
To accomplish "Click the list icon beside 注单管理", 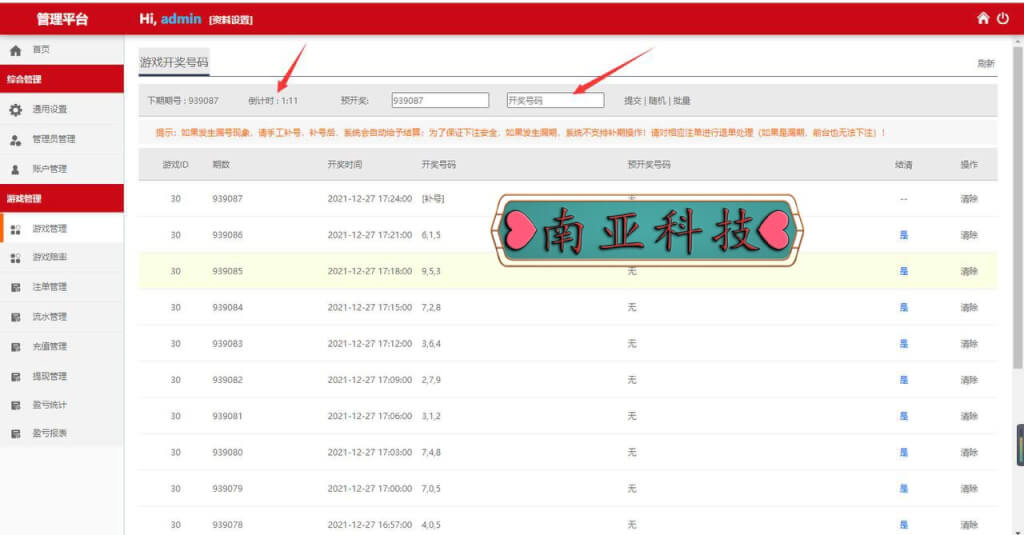I will pyautogui.click(x=16, y=287).
